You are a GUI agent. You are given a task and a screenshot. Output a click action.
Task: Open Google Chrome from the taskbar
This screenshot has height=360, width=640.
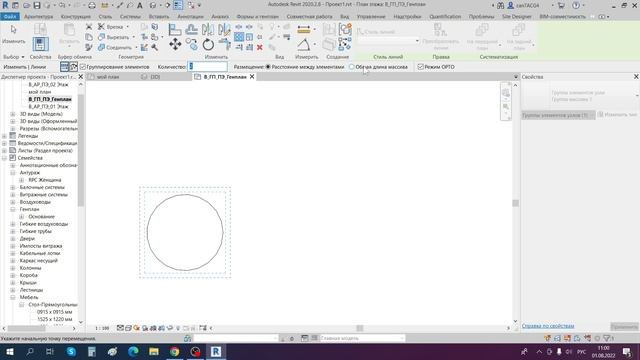point(175,351)
